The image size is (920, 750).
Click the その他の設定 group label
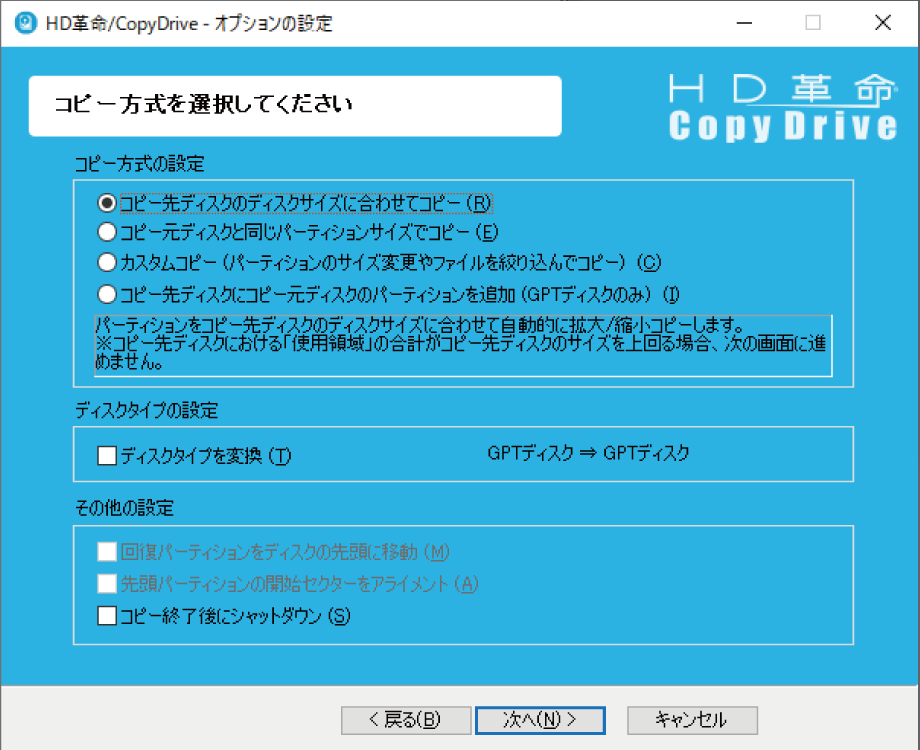click(x=124, y=508)
